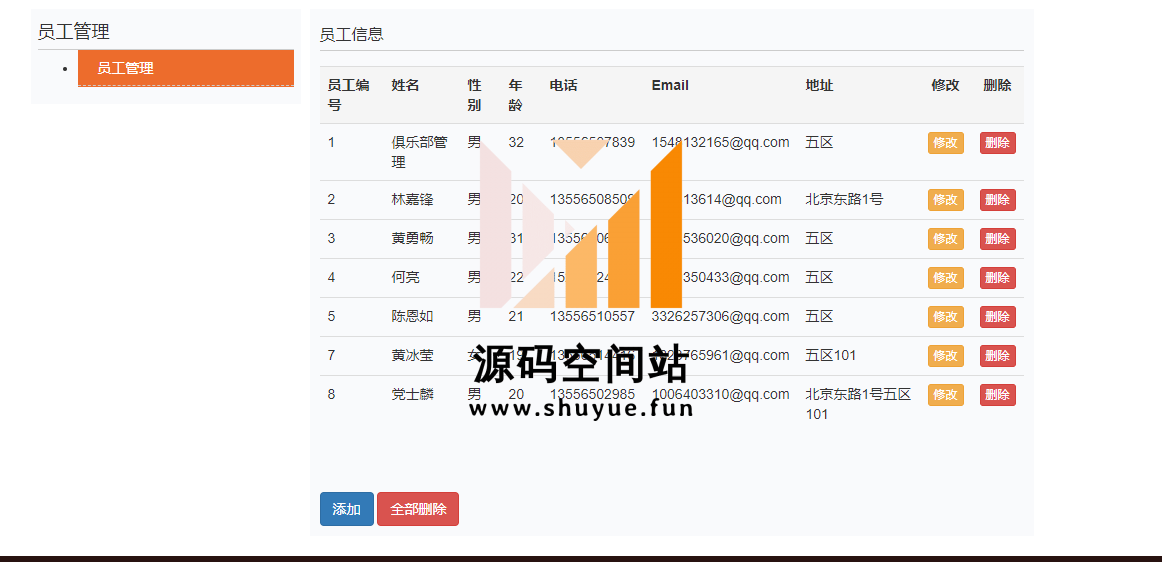
Task: Edit 陈恩如 employee information
Action: click(945, 317)
